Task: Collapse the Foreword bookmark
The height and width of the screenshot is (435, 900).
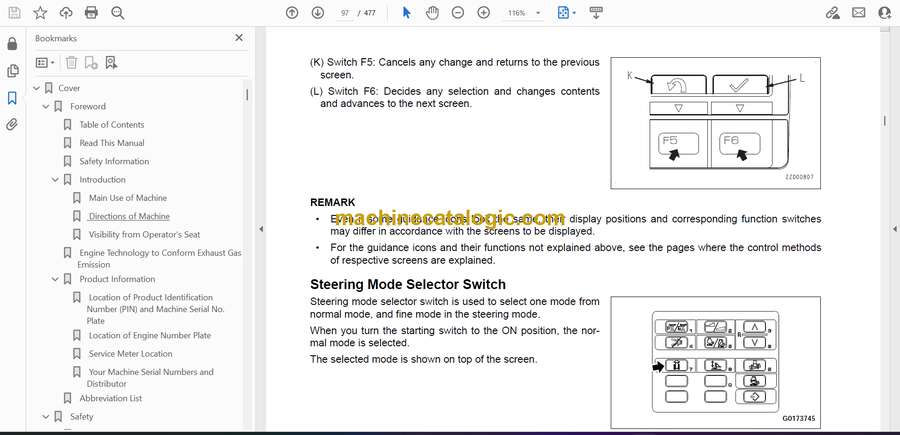Action: 46,107
